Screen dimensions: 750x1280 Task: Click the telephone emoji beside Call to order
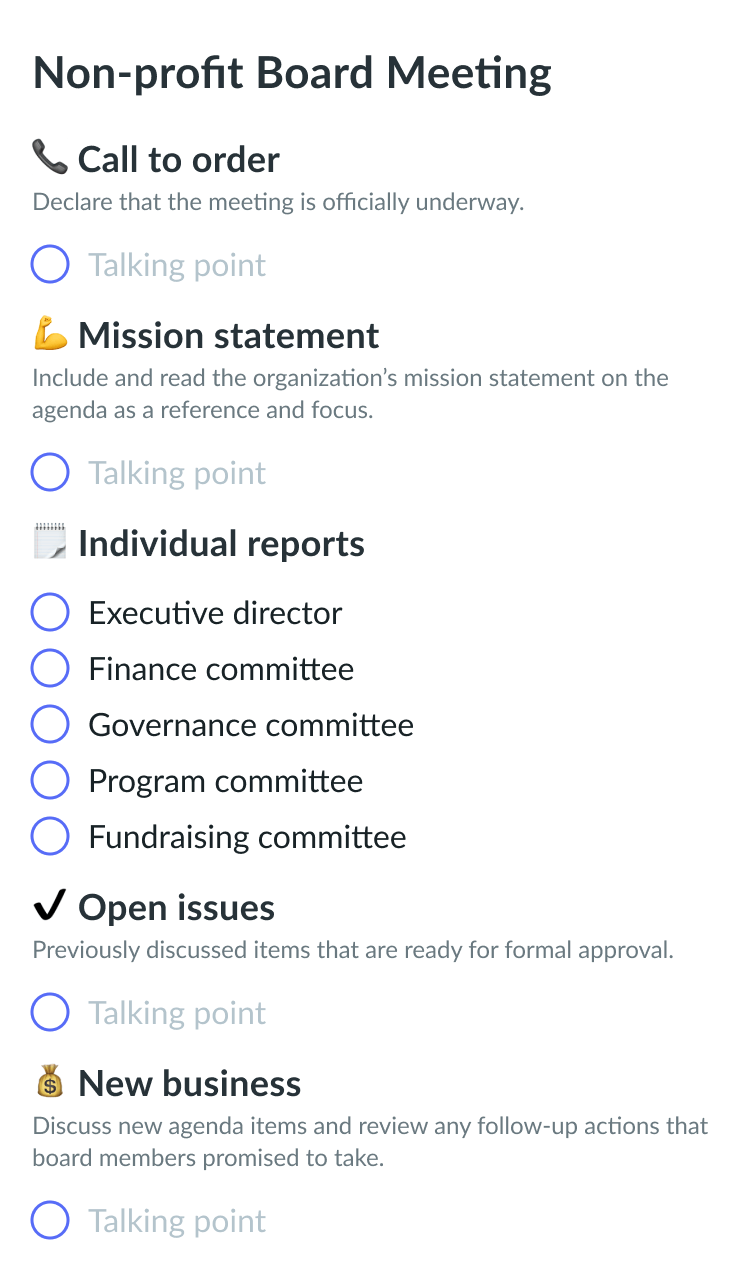click(50, 158)
